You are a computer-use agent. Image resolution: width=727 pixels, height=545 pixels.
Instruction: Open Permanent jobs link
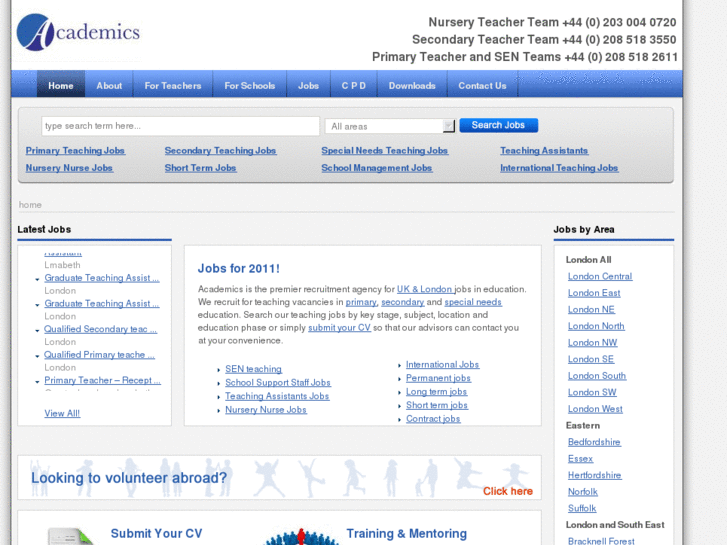438,378
